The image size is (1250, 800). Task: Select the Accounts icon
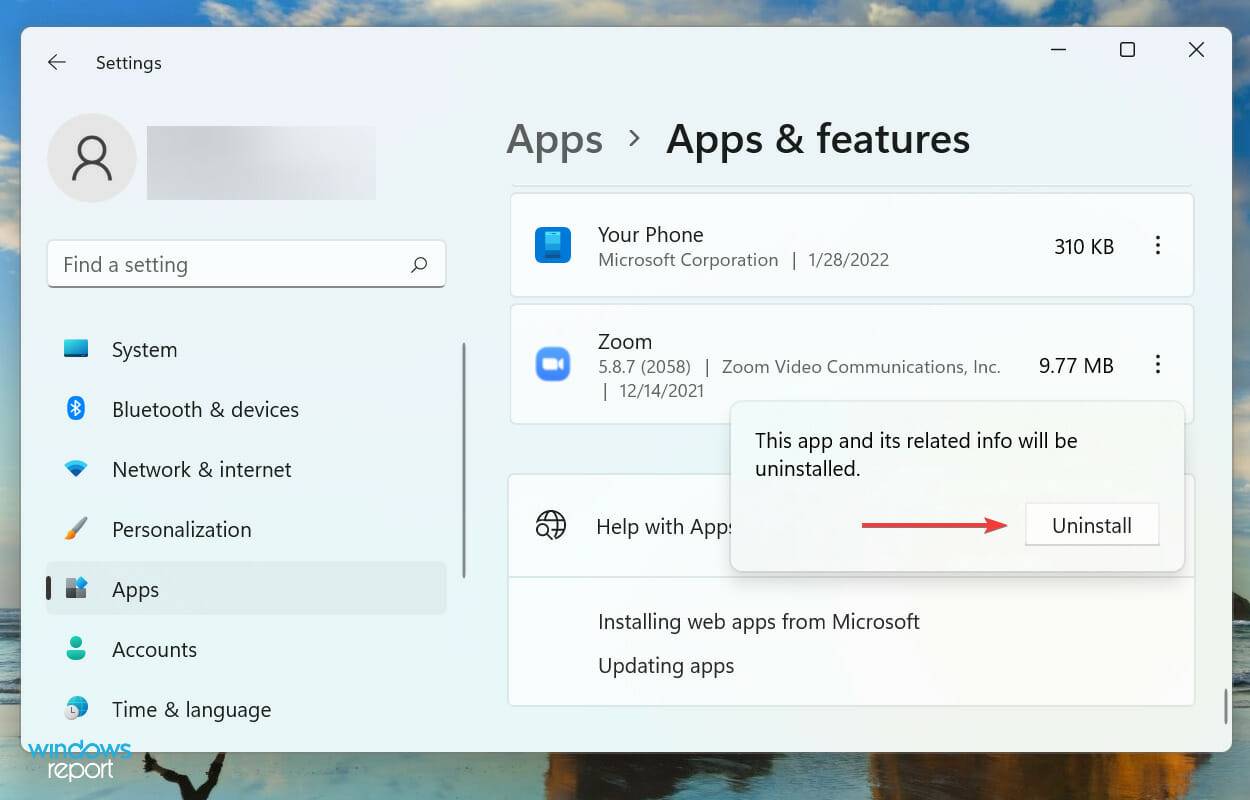click(x=76, y=649)
